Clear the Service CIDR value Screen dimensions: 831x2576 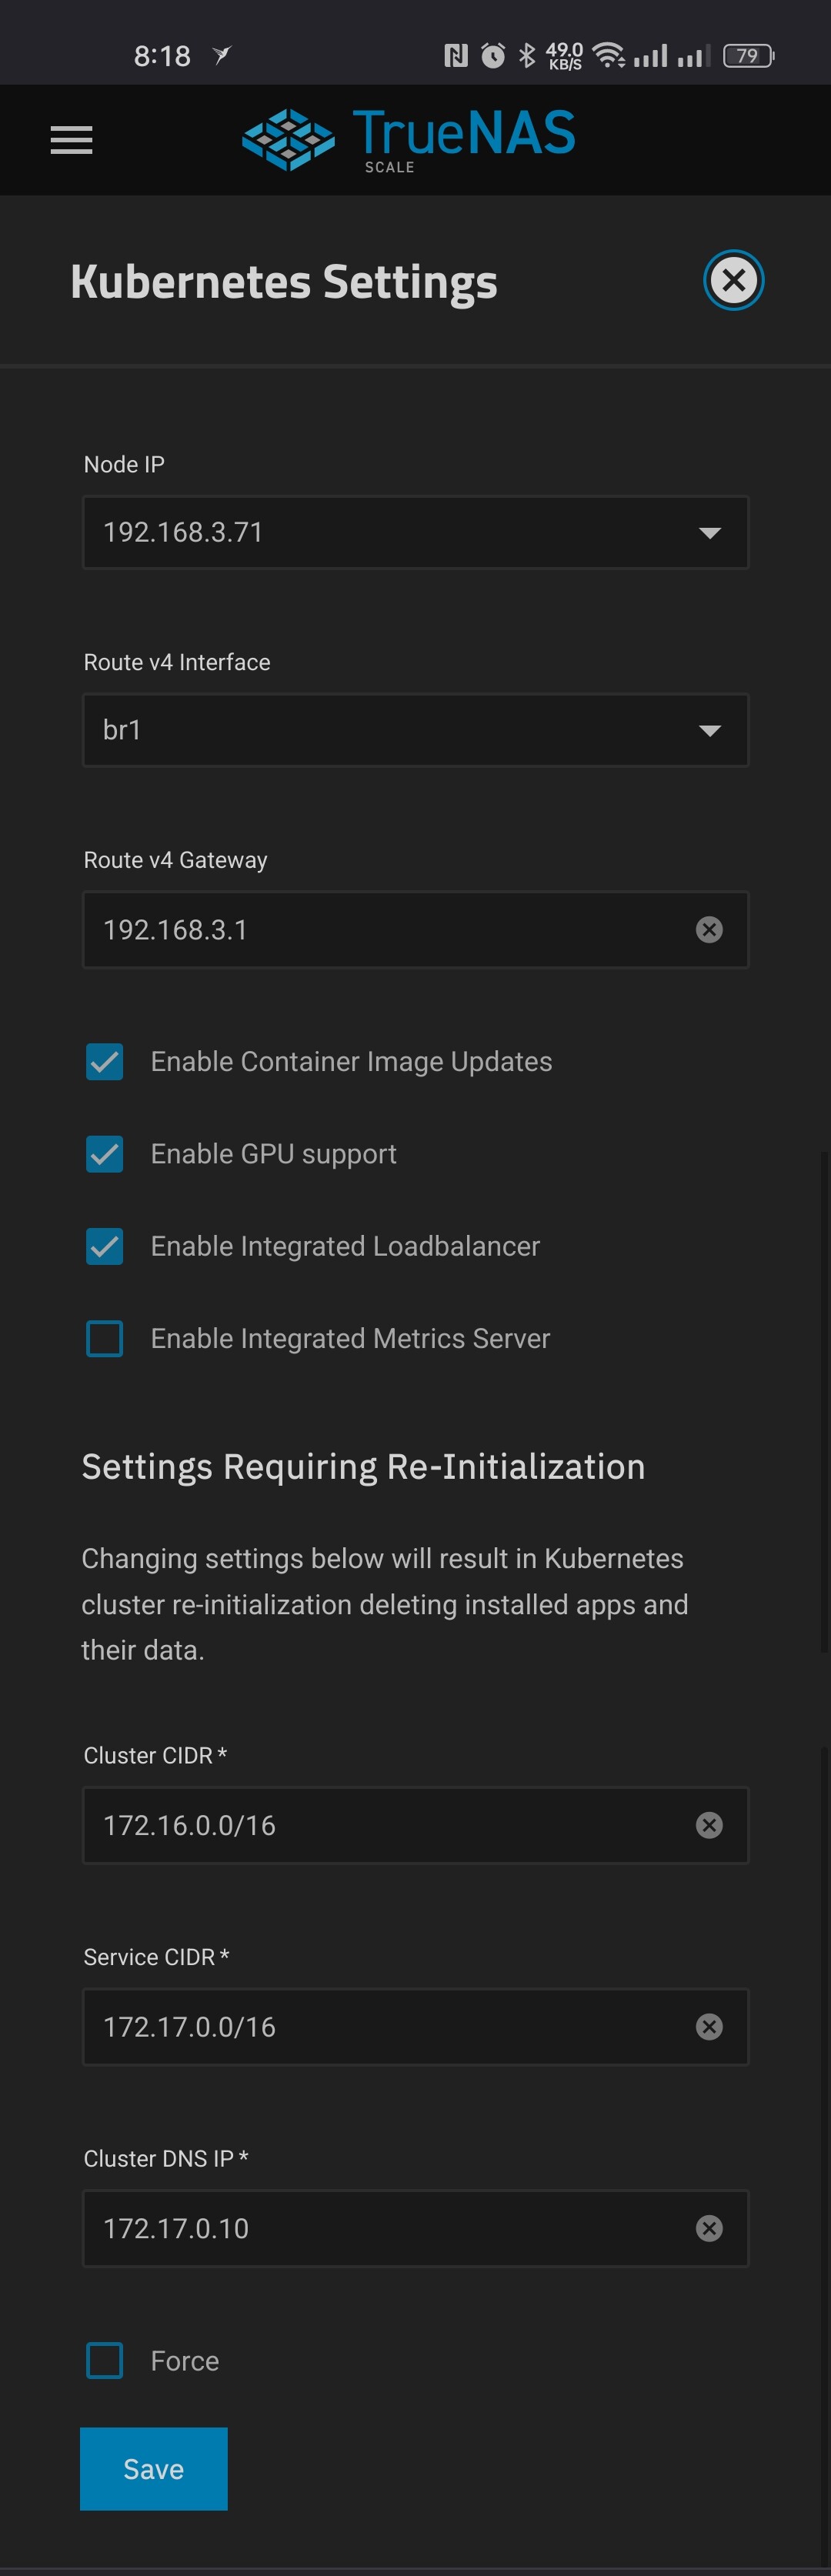[709, 2026]
